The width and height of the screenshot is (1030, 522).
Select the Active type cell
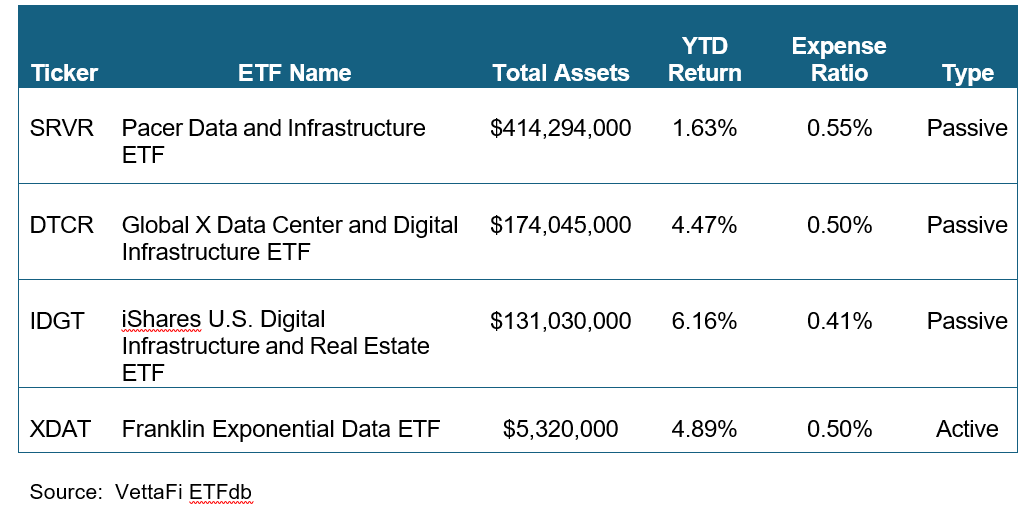[x=967, y=429]
